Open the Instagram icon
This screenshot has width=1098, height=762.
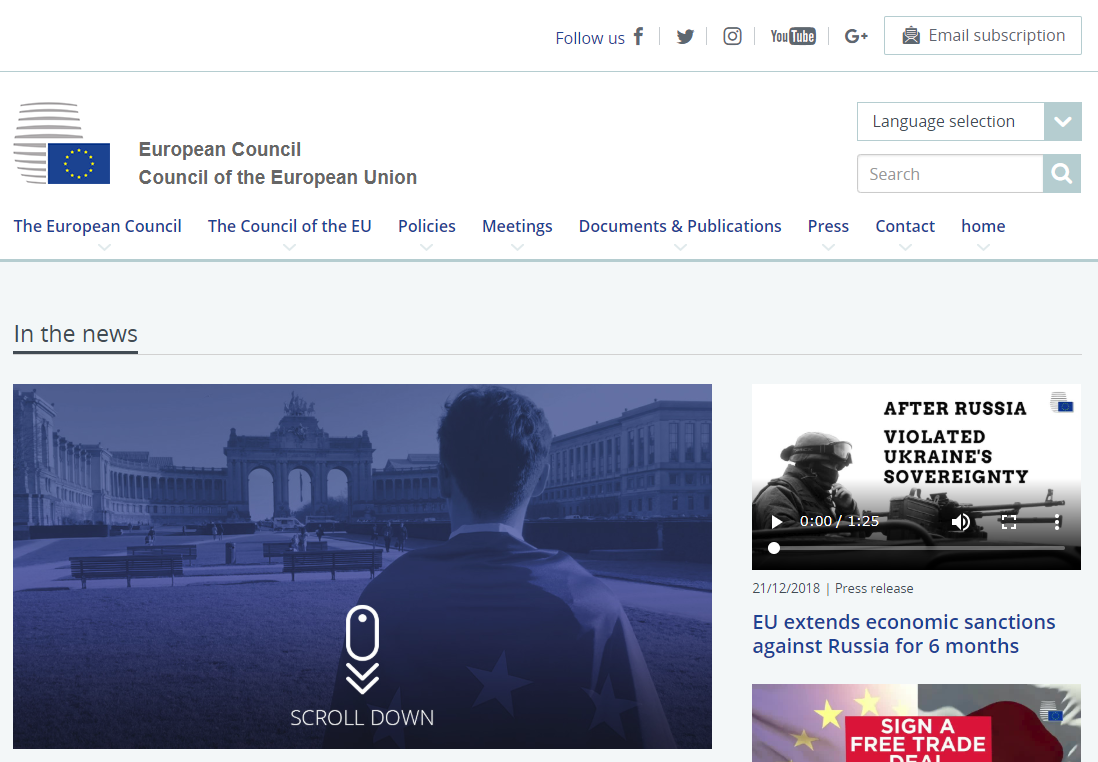pyautogui.click(x=732, y=36)
